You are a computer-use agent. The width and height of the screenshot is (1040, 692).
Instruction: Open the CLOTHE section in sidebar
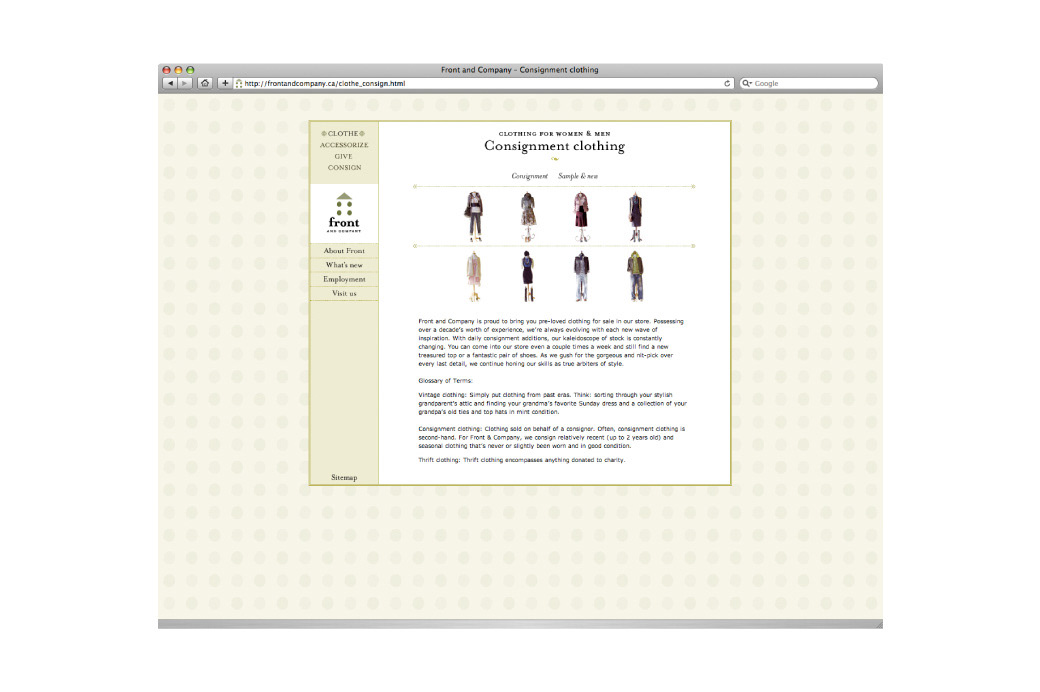344,133
